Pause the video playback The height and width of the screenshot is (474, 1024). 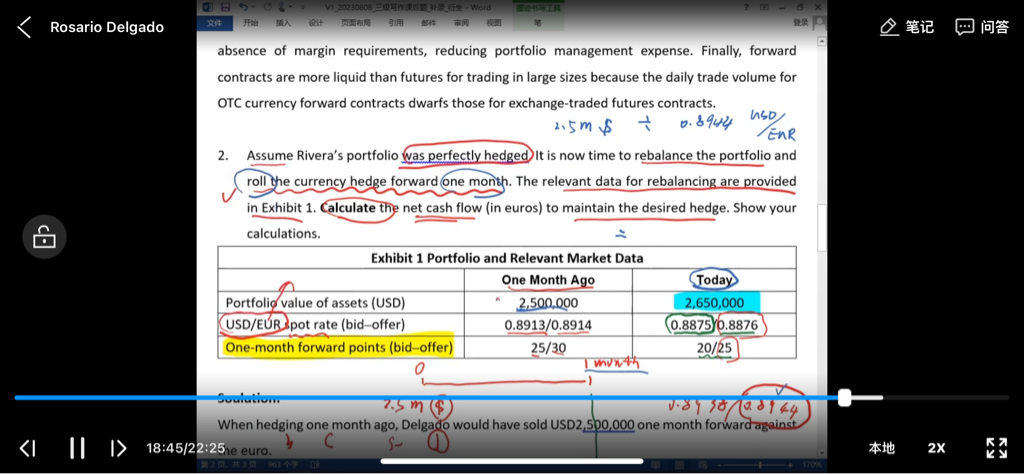[77, 448]
